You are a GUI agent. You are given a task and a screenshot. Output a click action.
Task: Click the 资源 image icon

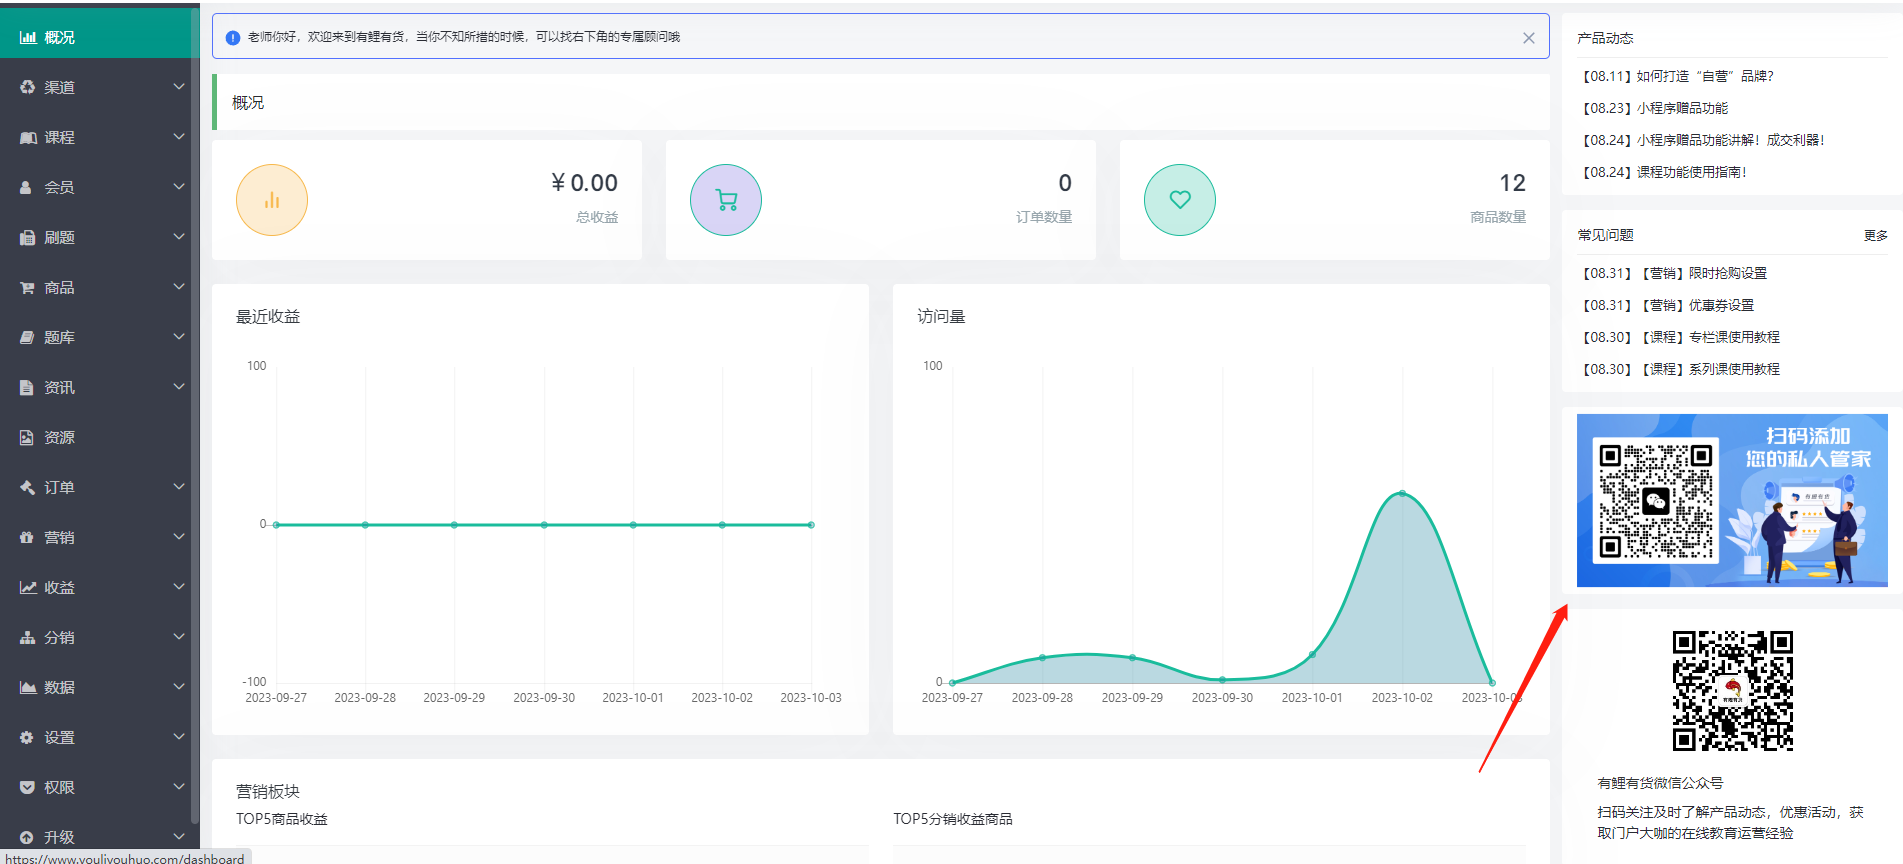tap(27, 437)
